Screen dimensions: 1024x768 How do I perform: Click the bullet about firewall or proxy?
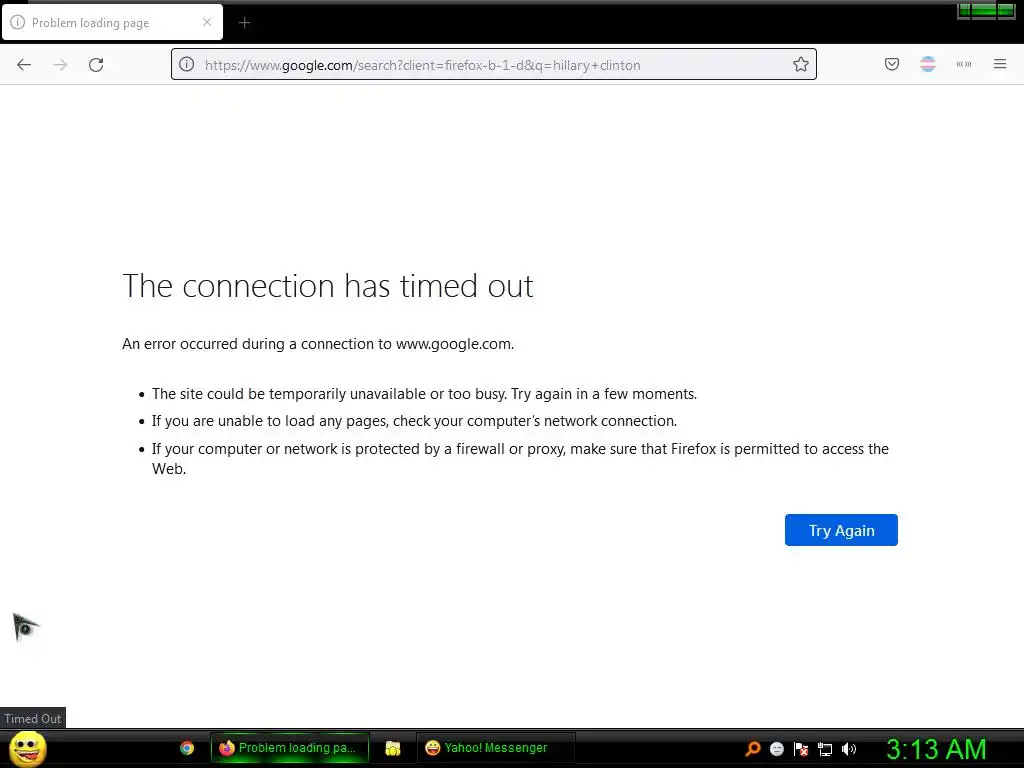coord(520,458)
